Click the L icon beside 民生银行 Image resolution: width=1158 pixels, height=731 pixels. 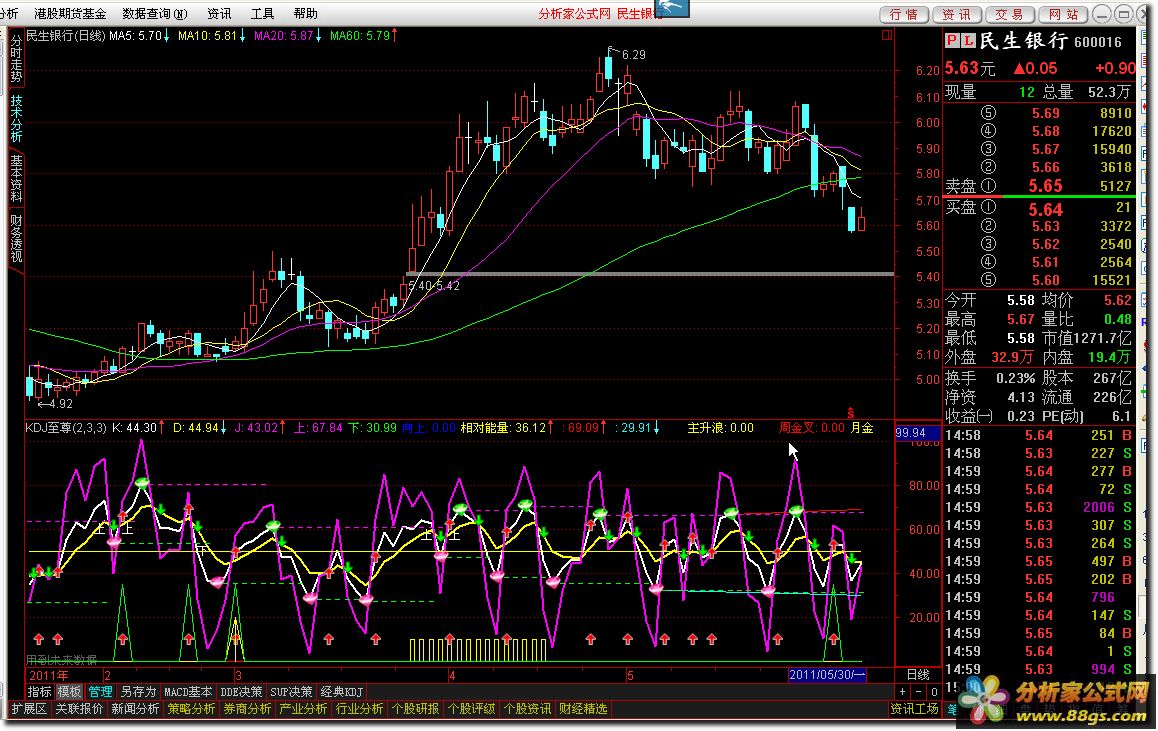click(x=968, y=41)
